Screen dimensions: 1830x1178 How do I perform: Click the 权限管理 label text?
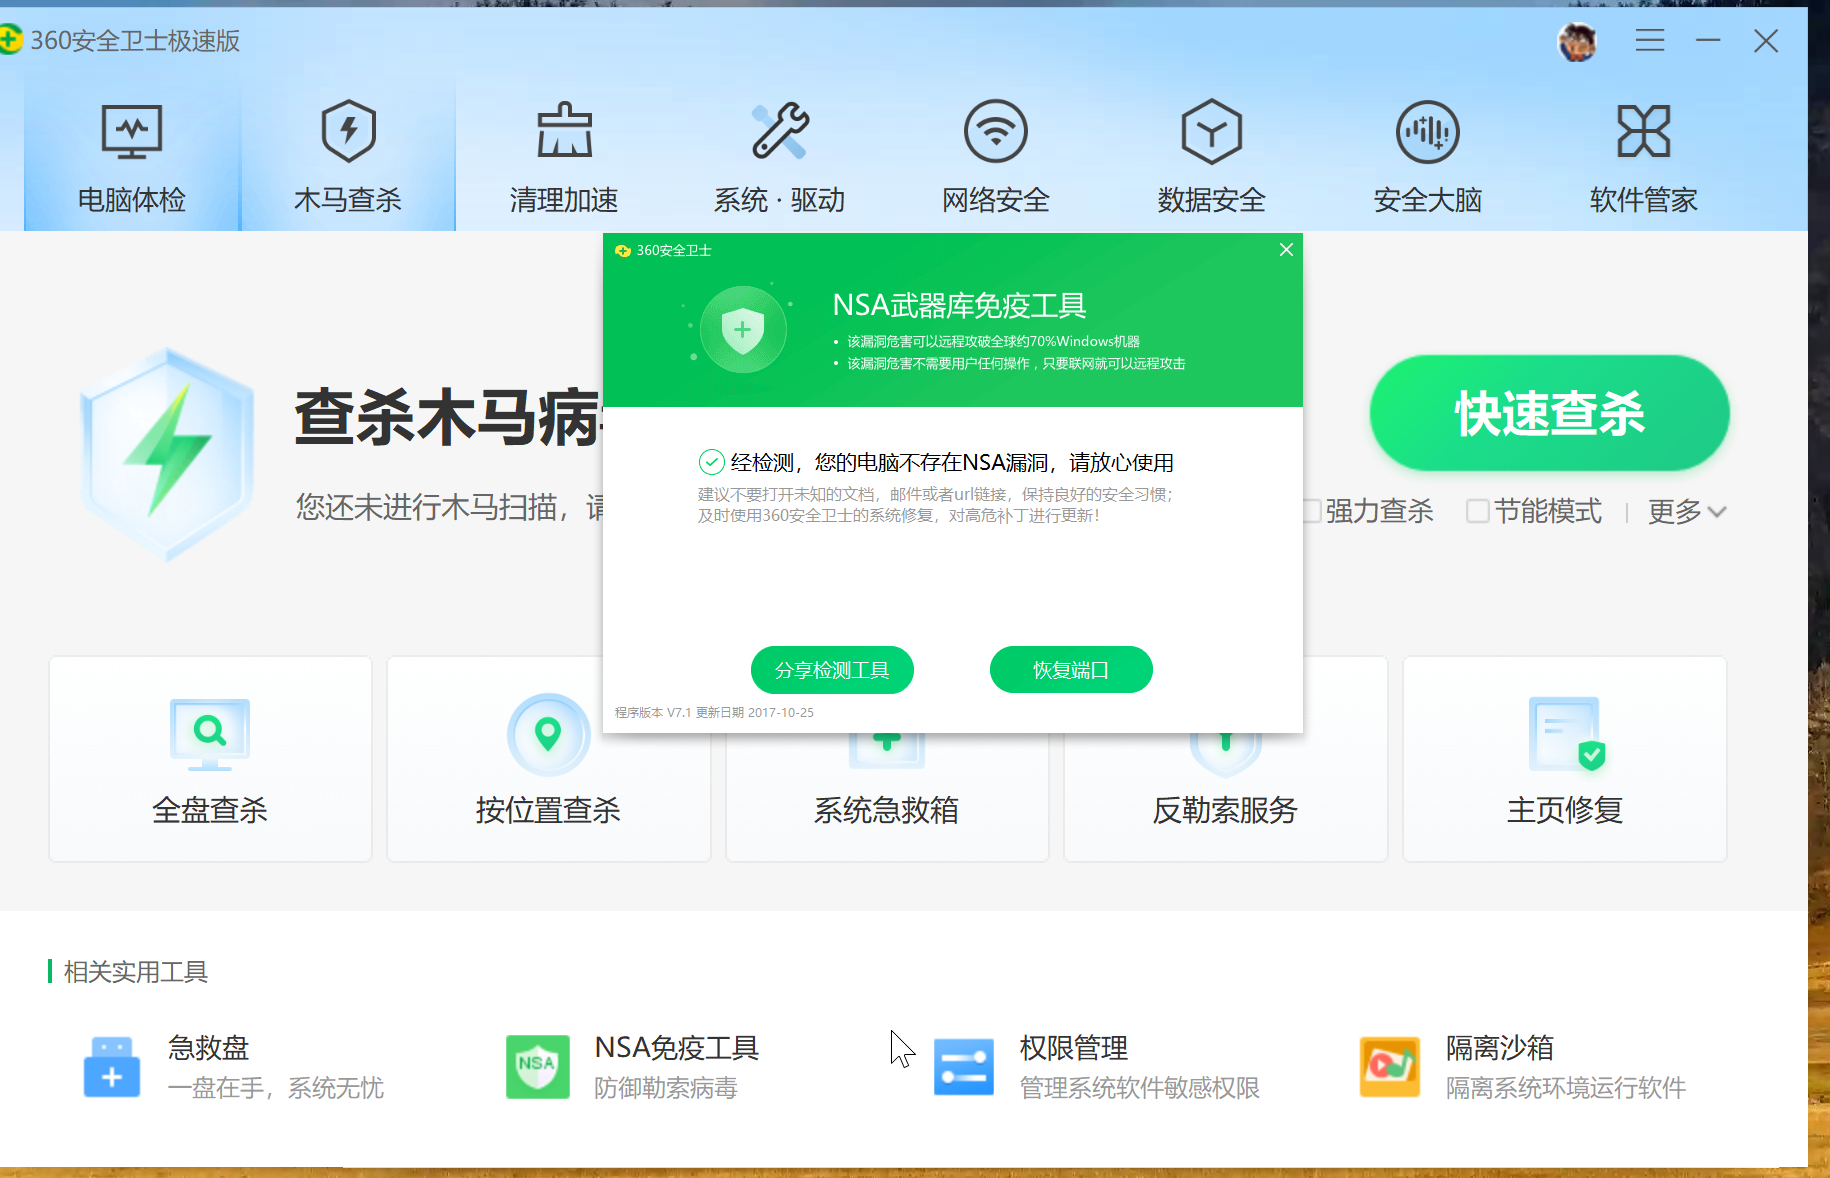tap(1074, 1047)
